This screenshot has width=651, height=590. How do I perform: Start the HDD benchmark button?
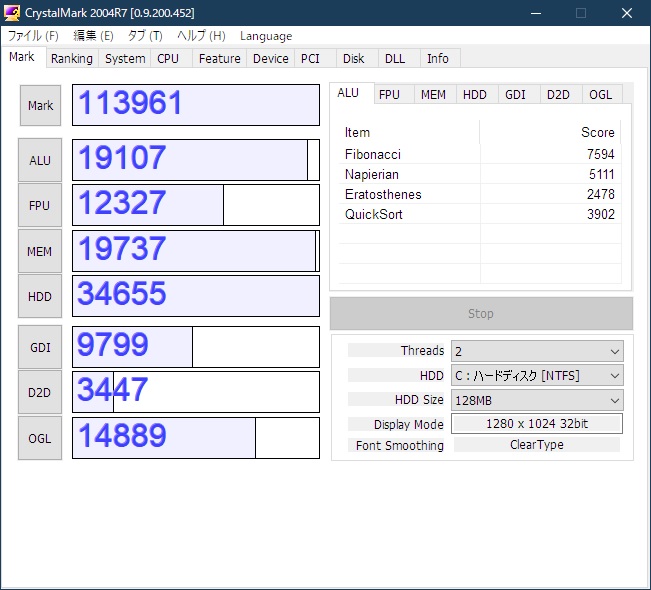(x=40, y=296)
